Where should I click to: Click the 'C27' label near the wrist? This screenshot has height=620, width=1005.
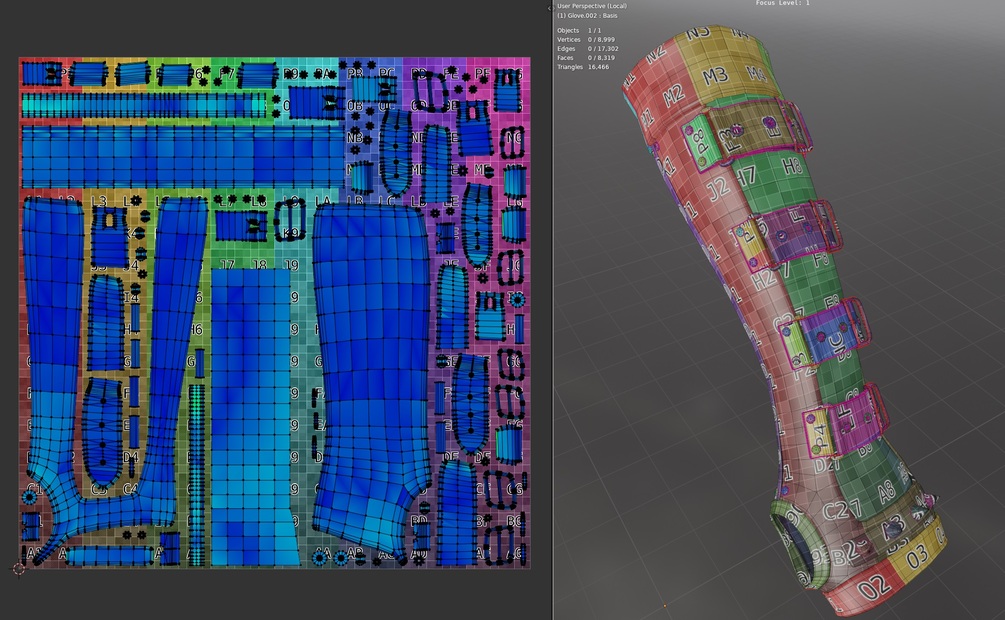842,511
